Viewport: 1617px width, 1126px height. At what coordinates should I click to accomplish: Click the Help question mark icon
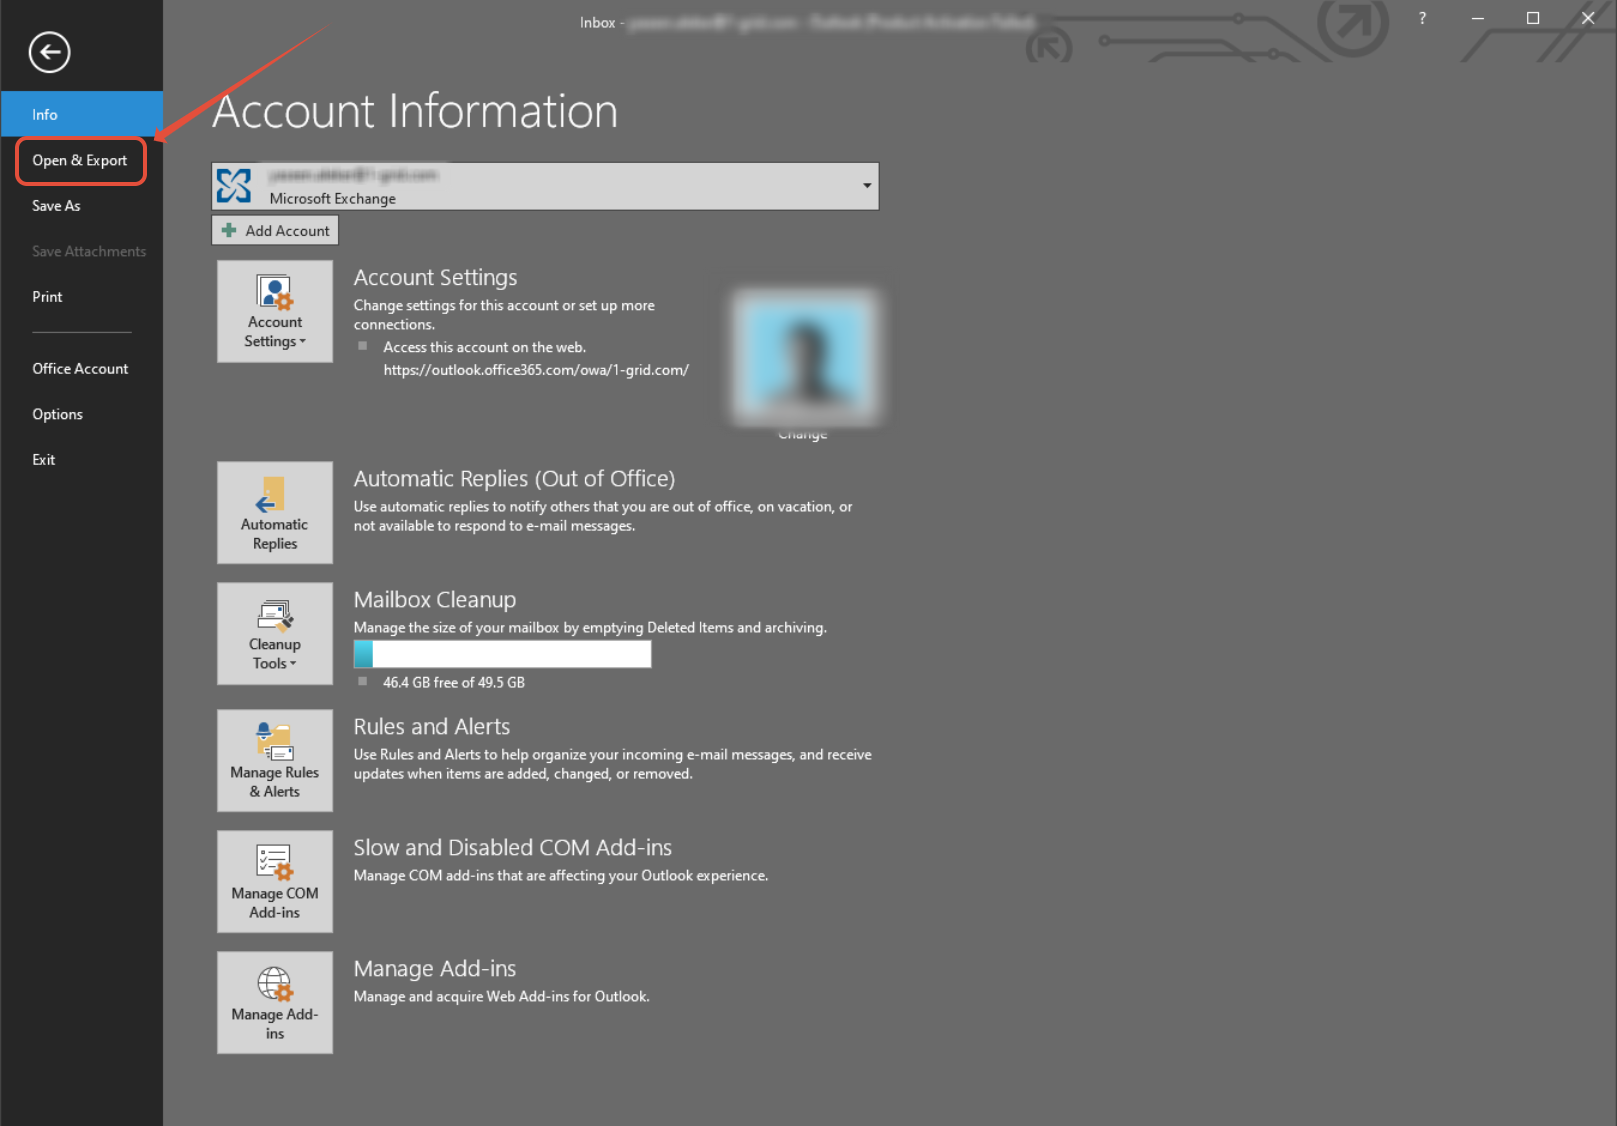[1422, 18]
